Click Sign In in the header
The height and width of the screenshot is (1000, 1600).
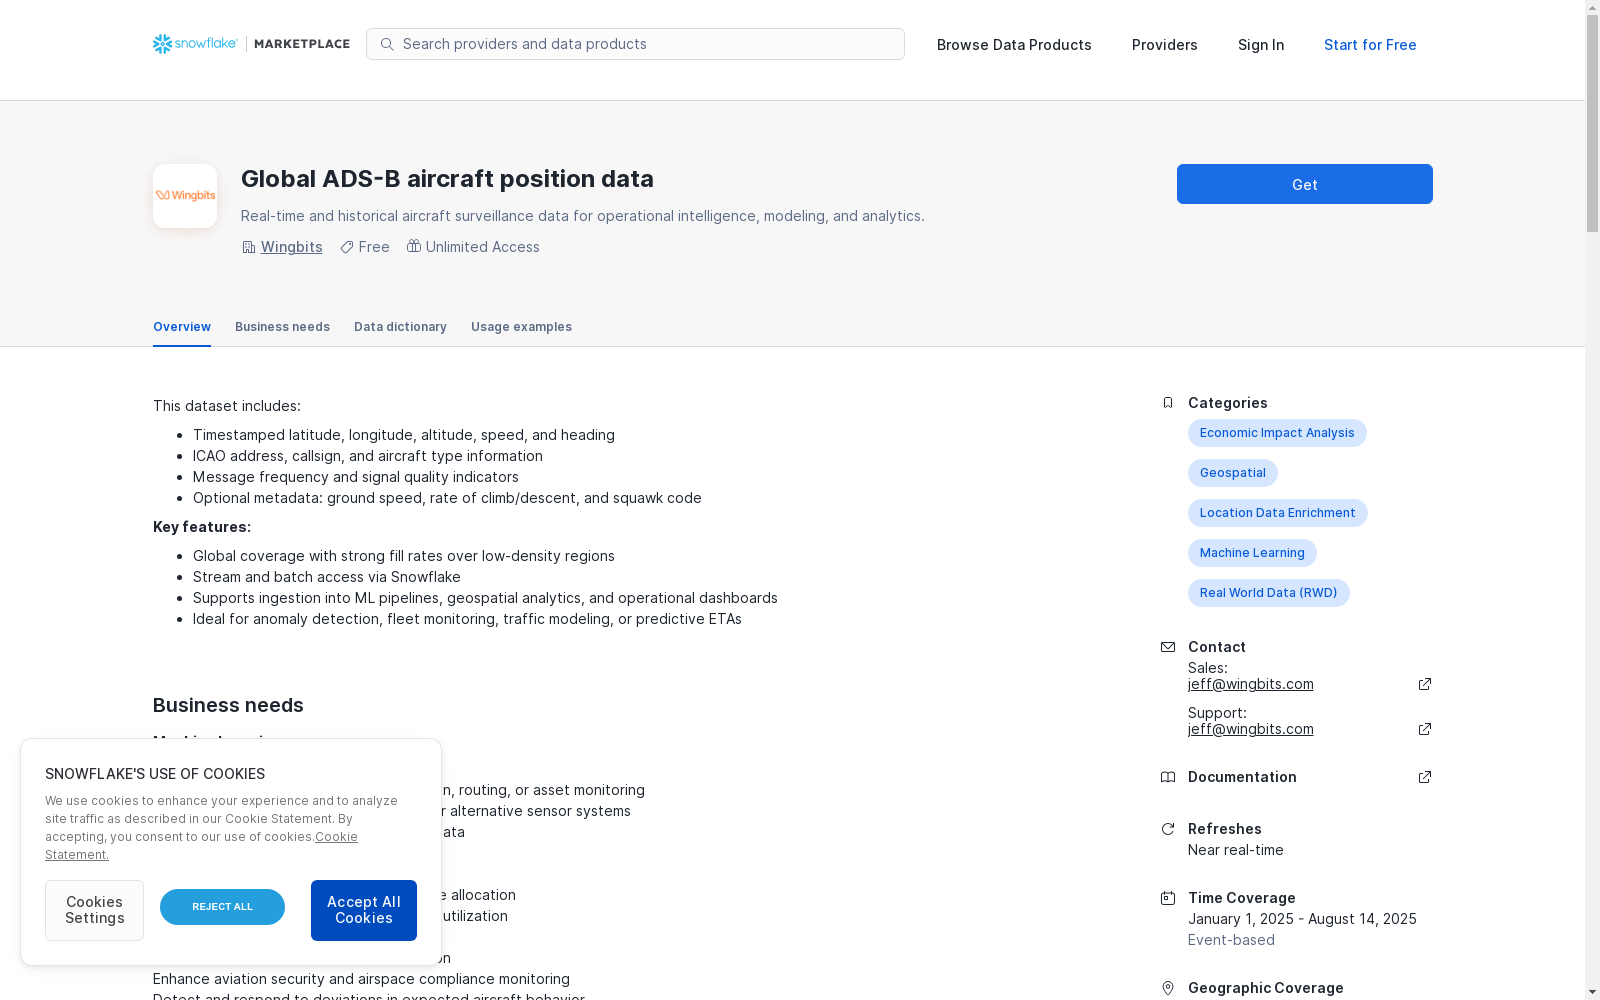(x=1261, y=45)
